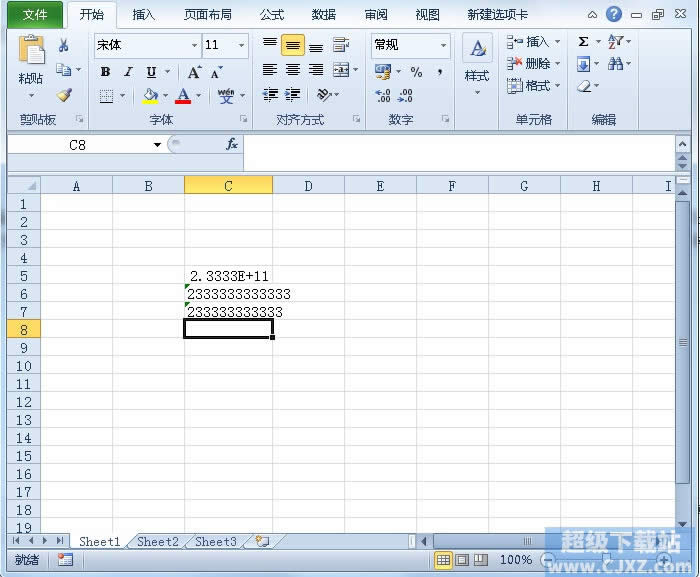Apply comma style

(440, 71)
